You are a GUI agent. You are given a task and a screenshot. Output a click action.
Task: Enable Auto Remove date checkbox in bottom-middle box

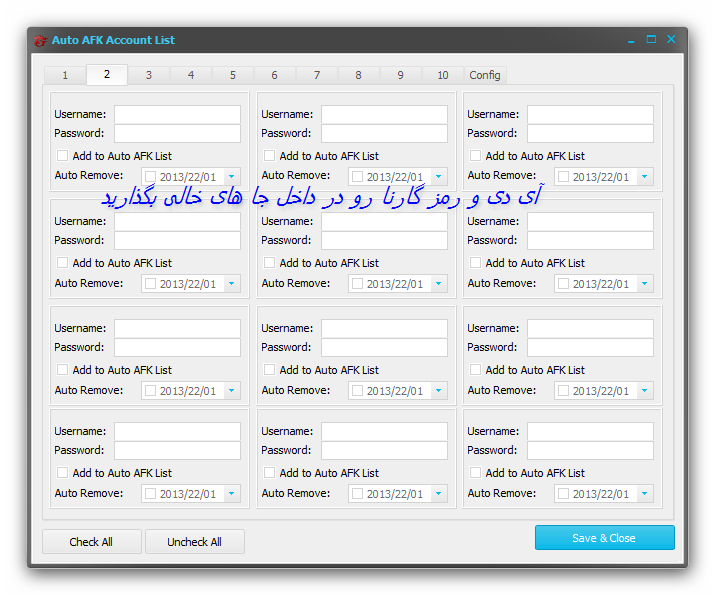tap(358, 493)
